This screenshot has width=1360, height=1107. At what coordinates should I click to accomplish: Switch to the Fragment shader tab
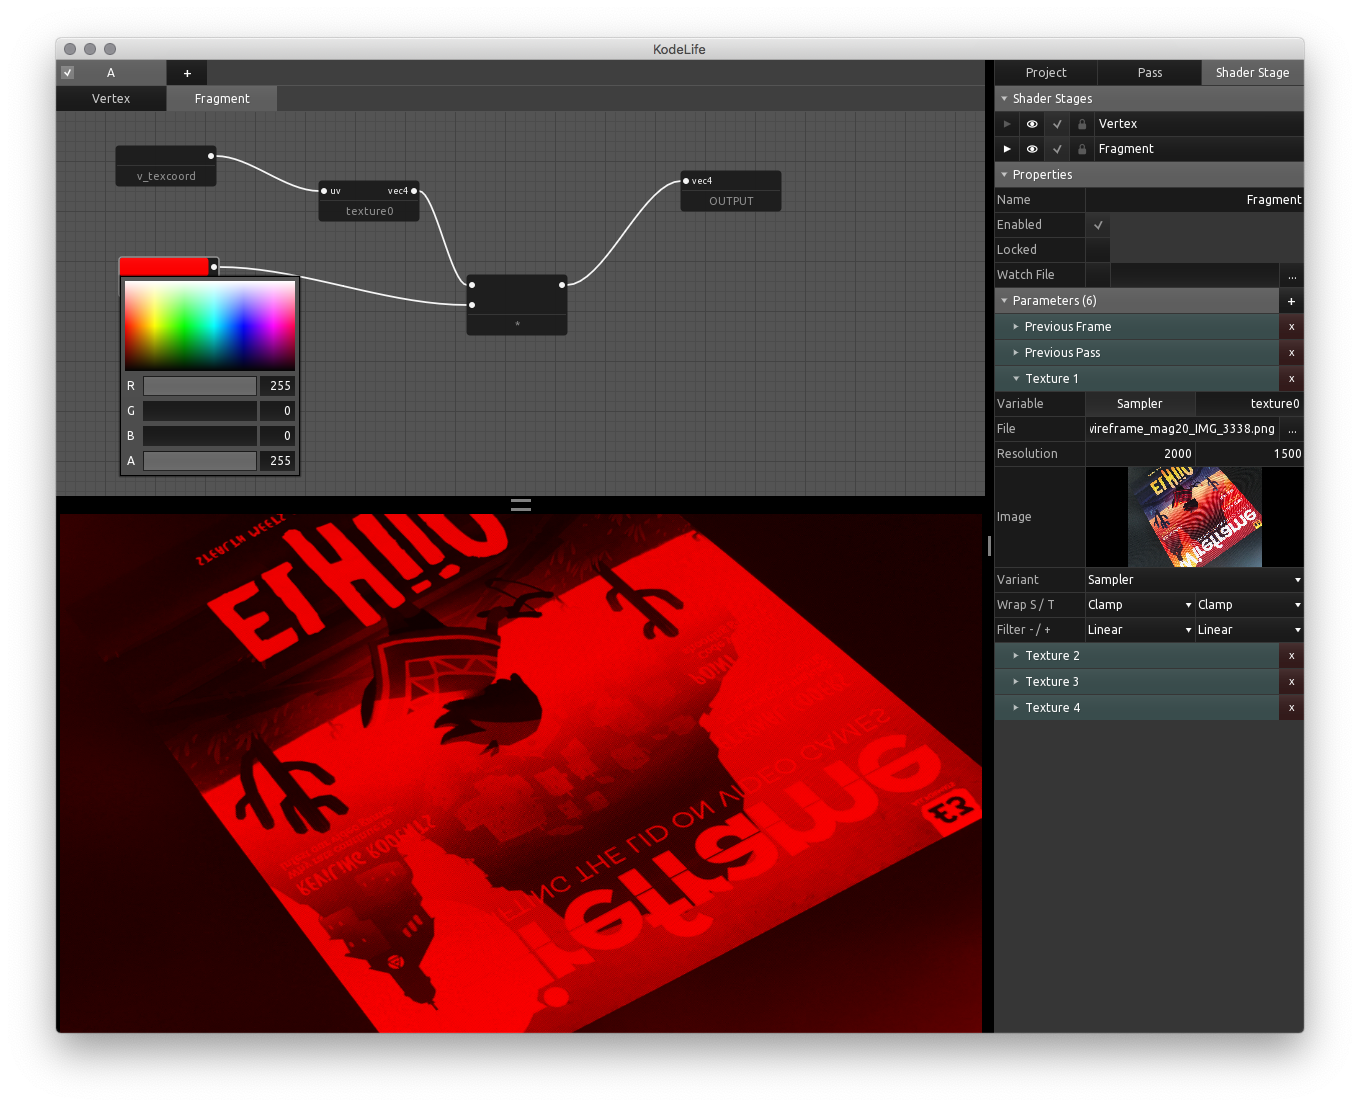click(x=222, y=99)
